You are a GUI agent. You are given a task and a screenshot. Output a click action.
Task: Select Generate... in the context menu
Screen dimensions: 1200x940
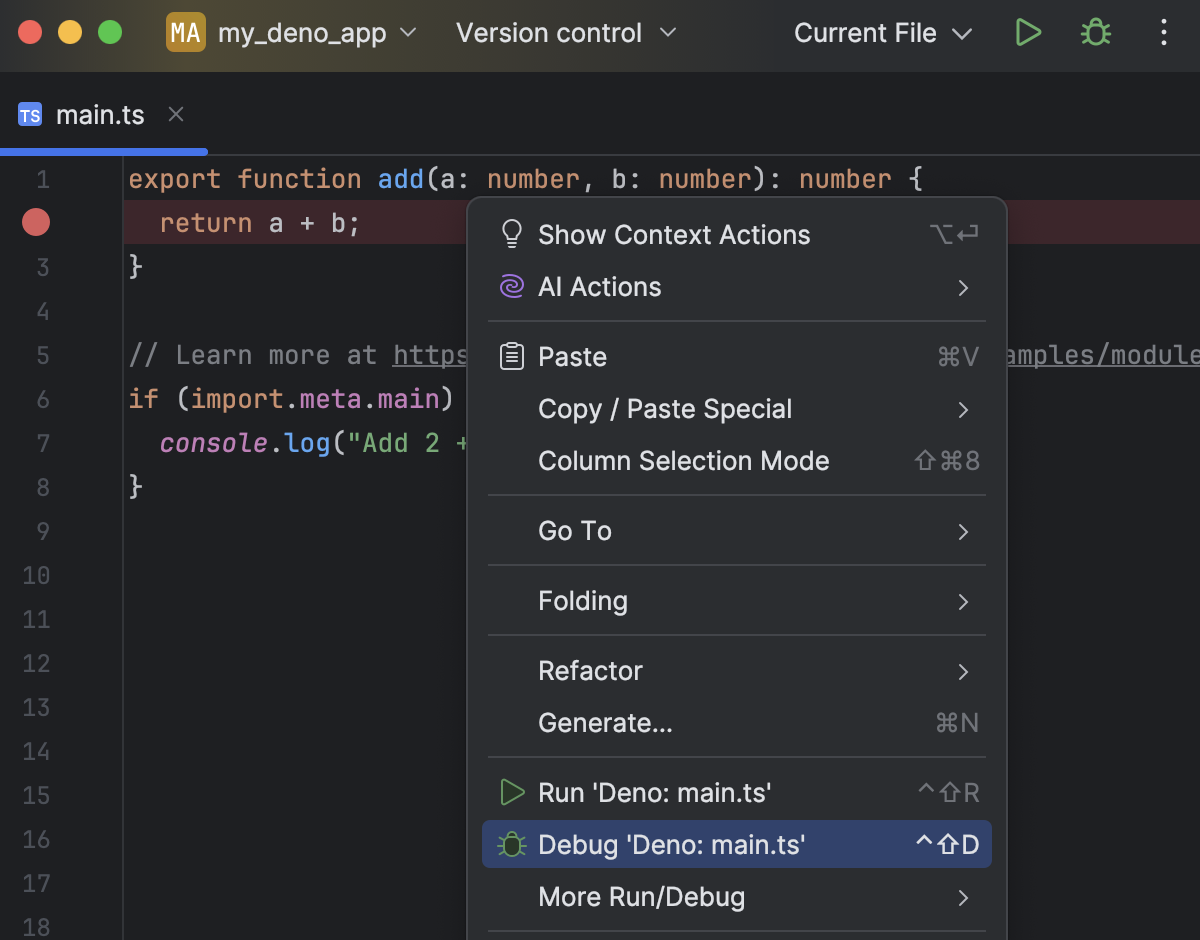pyautogui.click(x=605, y=723)
